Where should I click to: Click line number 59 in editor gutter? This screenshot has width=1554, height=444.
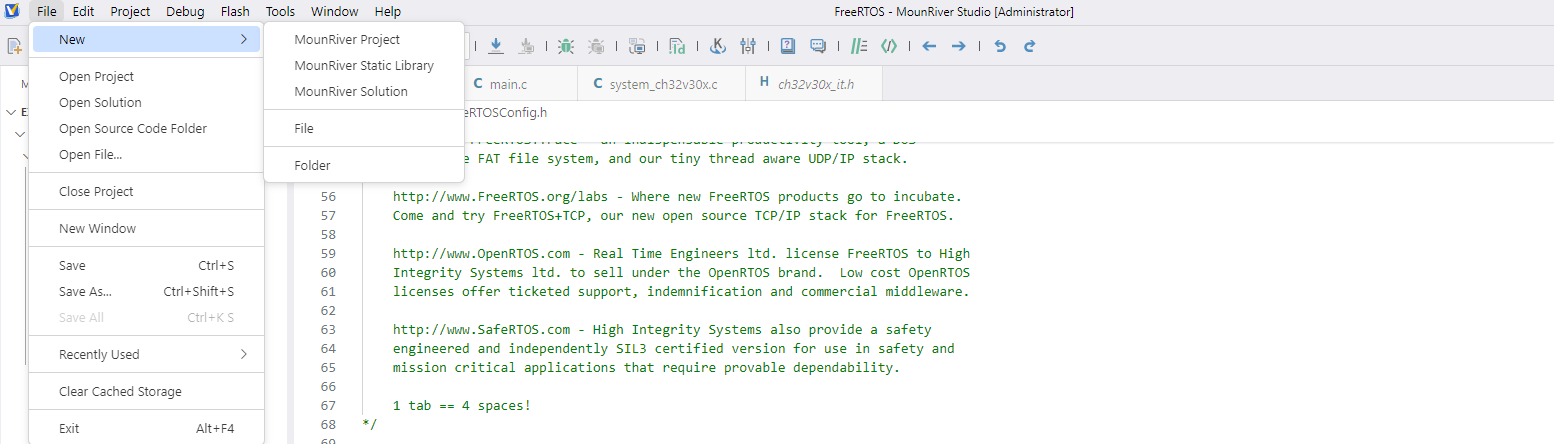[328, 253]
